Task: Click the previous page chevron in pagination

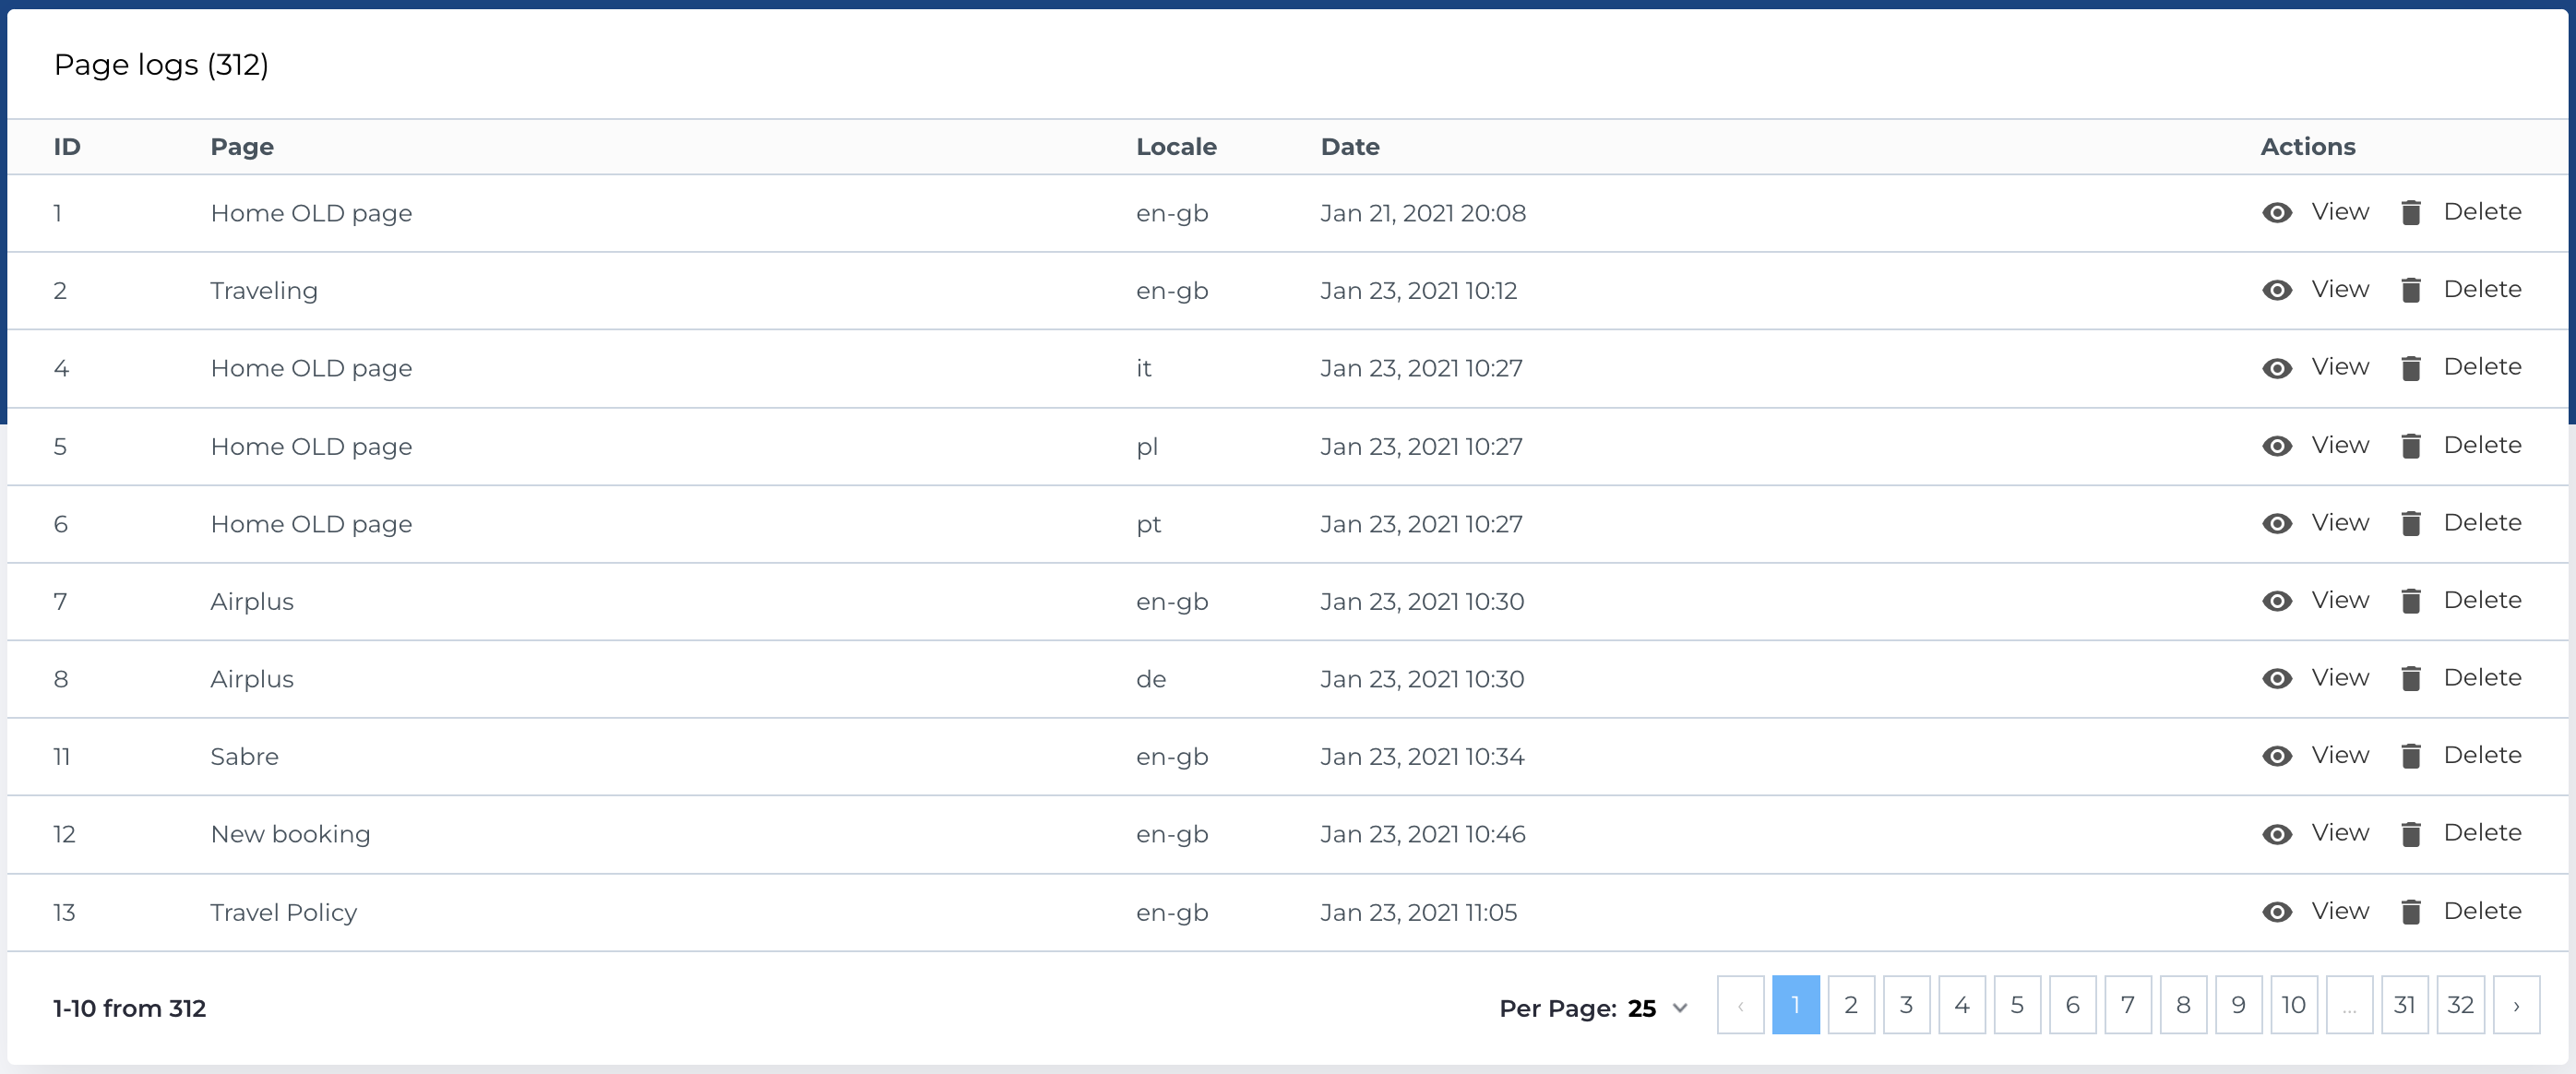Action: point(1740,1005)
